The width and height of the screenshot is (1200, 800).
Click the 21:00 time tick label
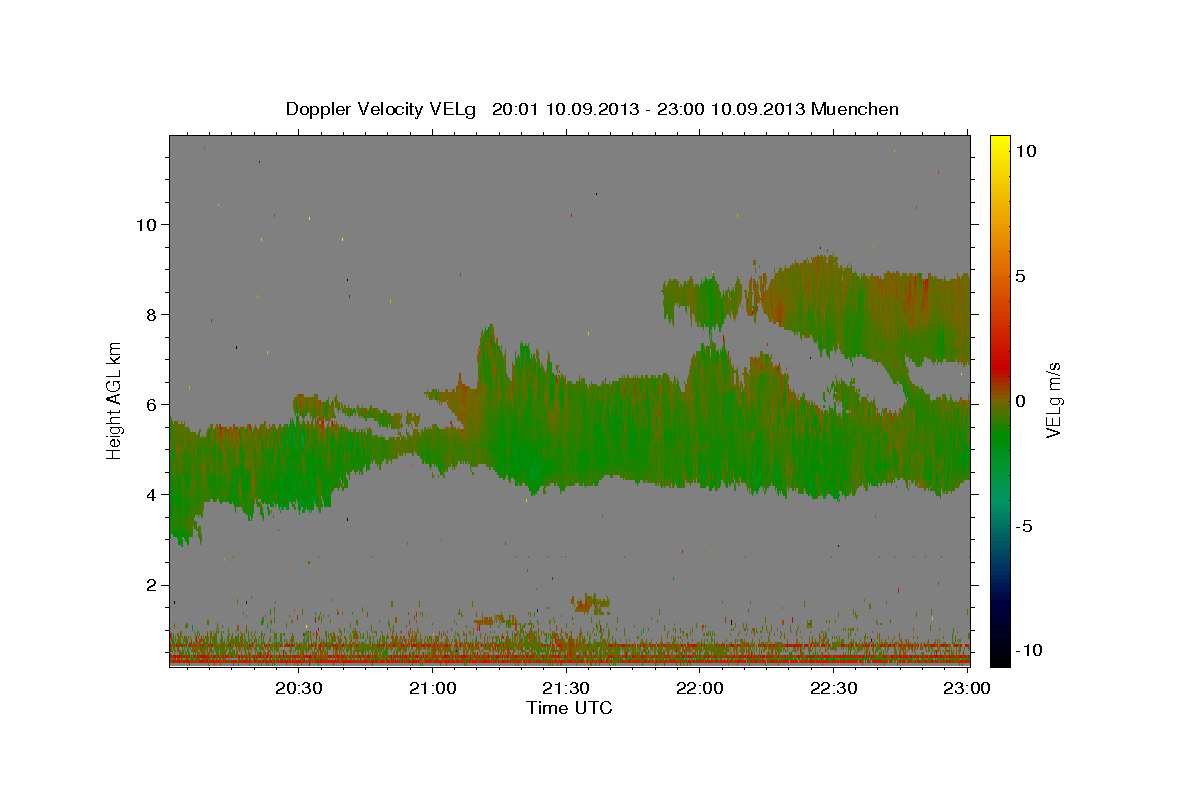click(x=432, y=688)
